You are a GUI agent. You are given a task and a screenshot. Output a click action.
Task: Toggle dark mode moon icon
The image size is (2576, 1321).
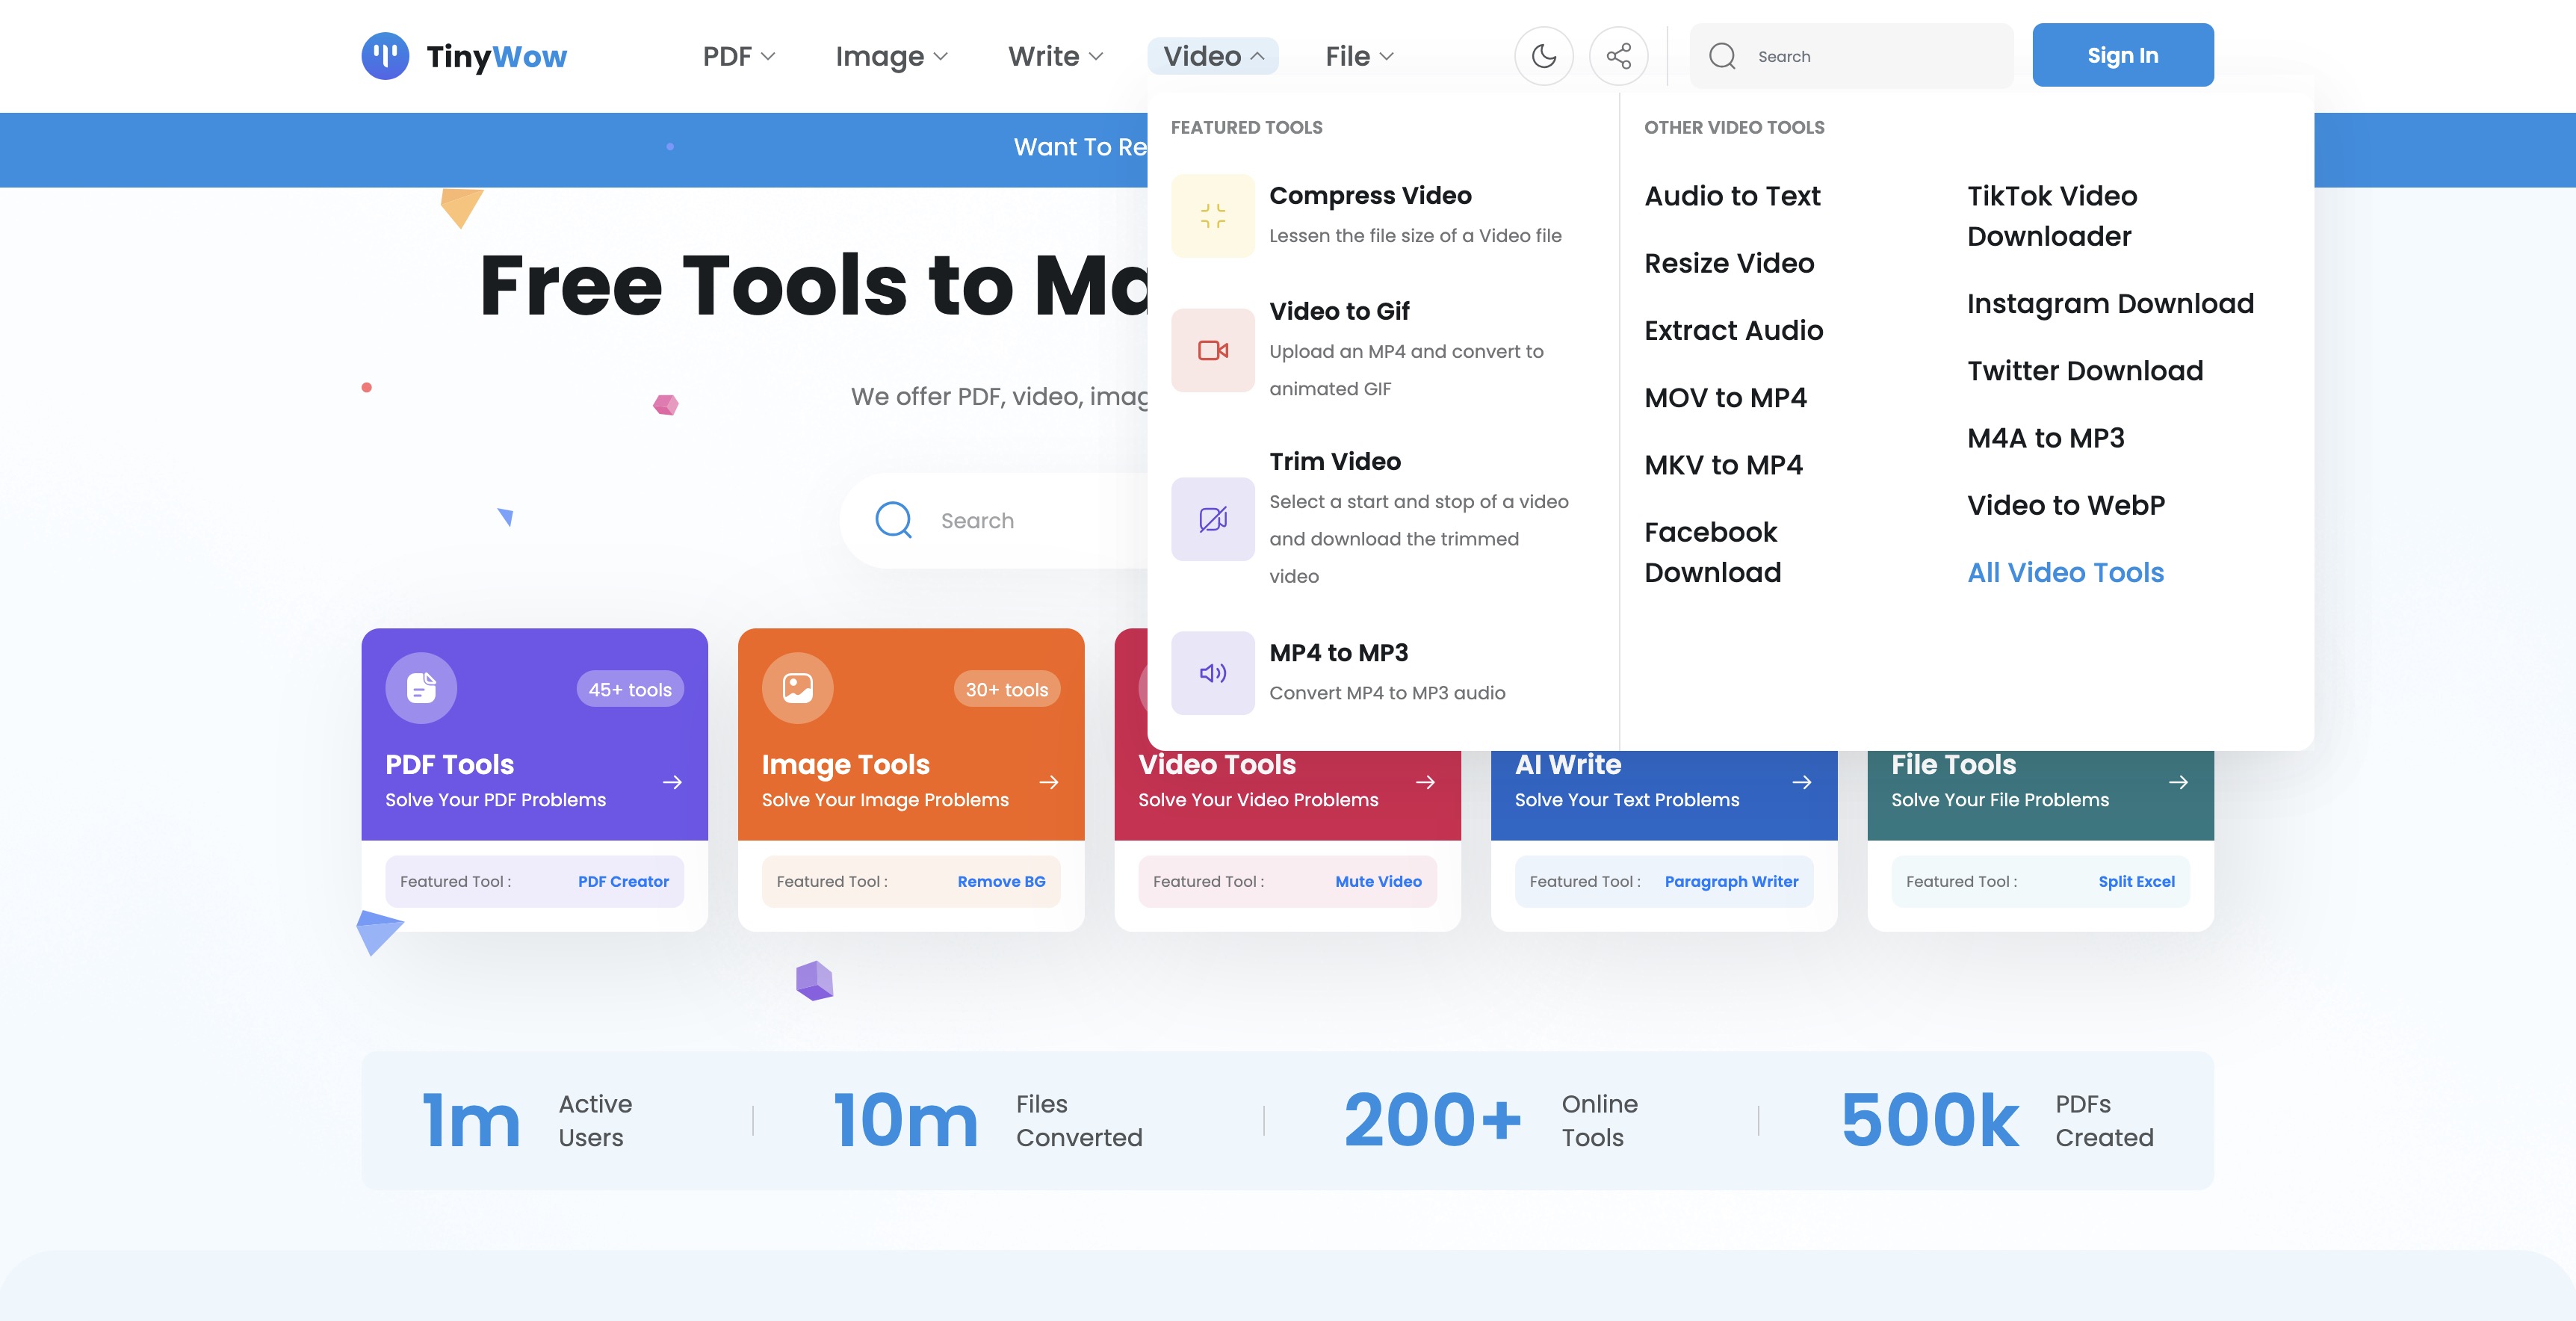pyautogui.click(x=1544, y=56)
